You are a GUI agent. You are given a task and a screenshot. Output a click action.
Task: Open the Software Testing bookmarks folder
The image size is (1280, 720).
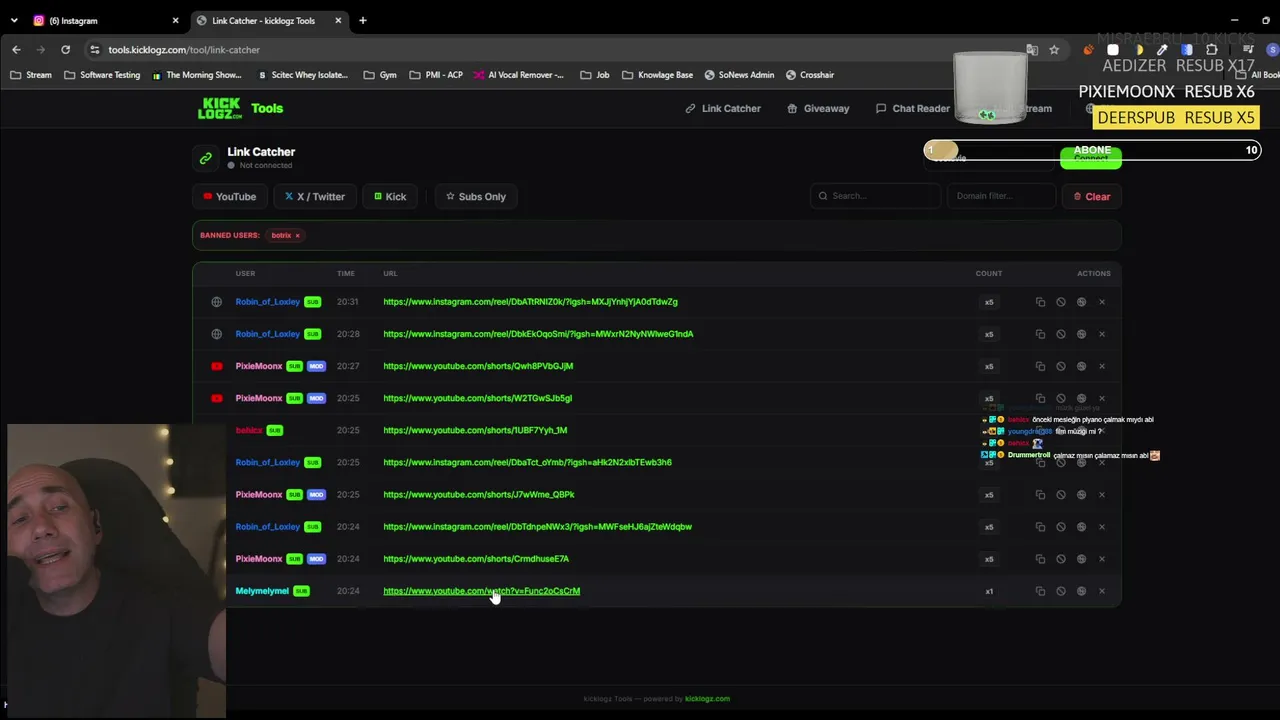101,75
